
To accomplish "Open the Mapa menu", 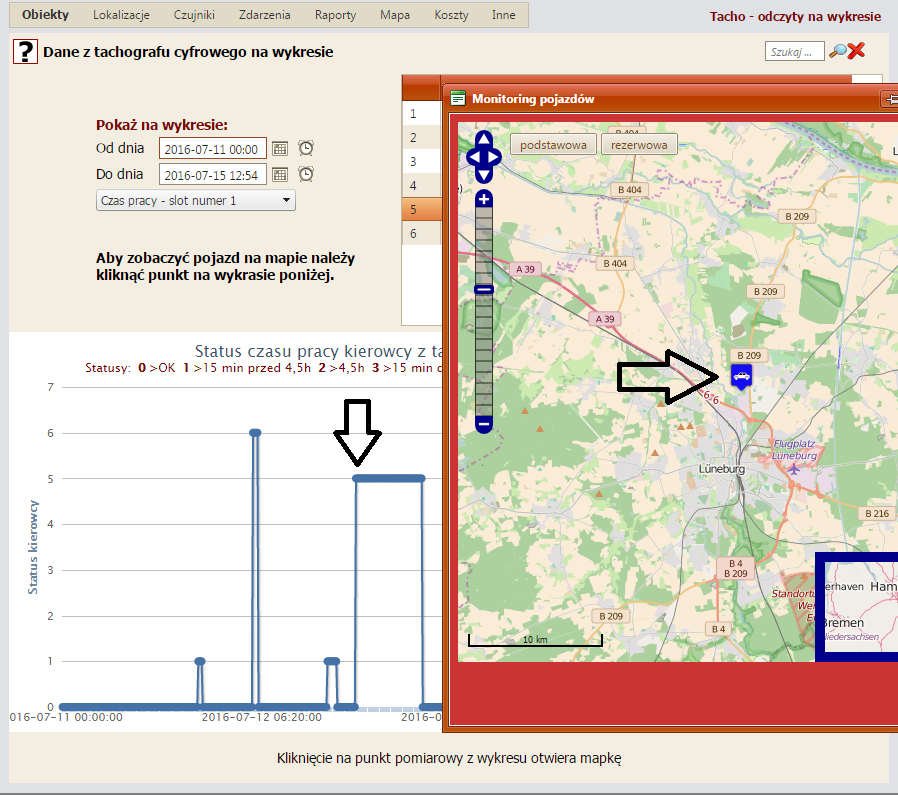I will click(395, 15).
